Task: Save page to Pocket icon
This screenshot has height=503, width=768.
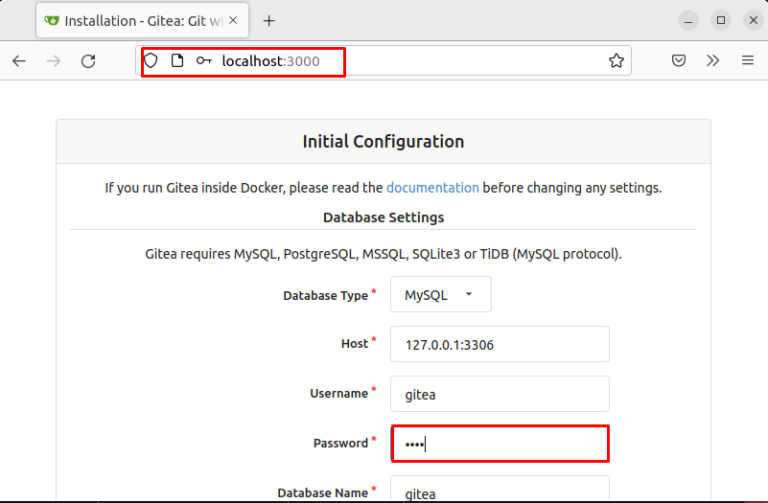Action: click(x=678, y=61)
